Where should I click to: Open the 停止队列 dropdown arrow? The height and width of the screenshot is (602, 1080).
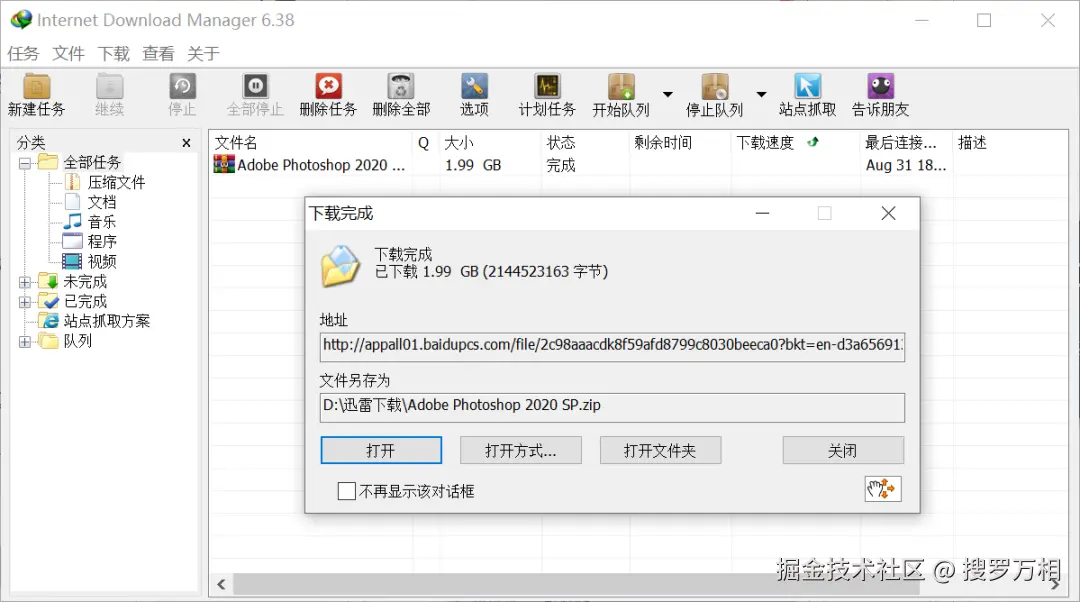pos(761,94)
